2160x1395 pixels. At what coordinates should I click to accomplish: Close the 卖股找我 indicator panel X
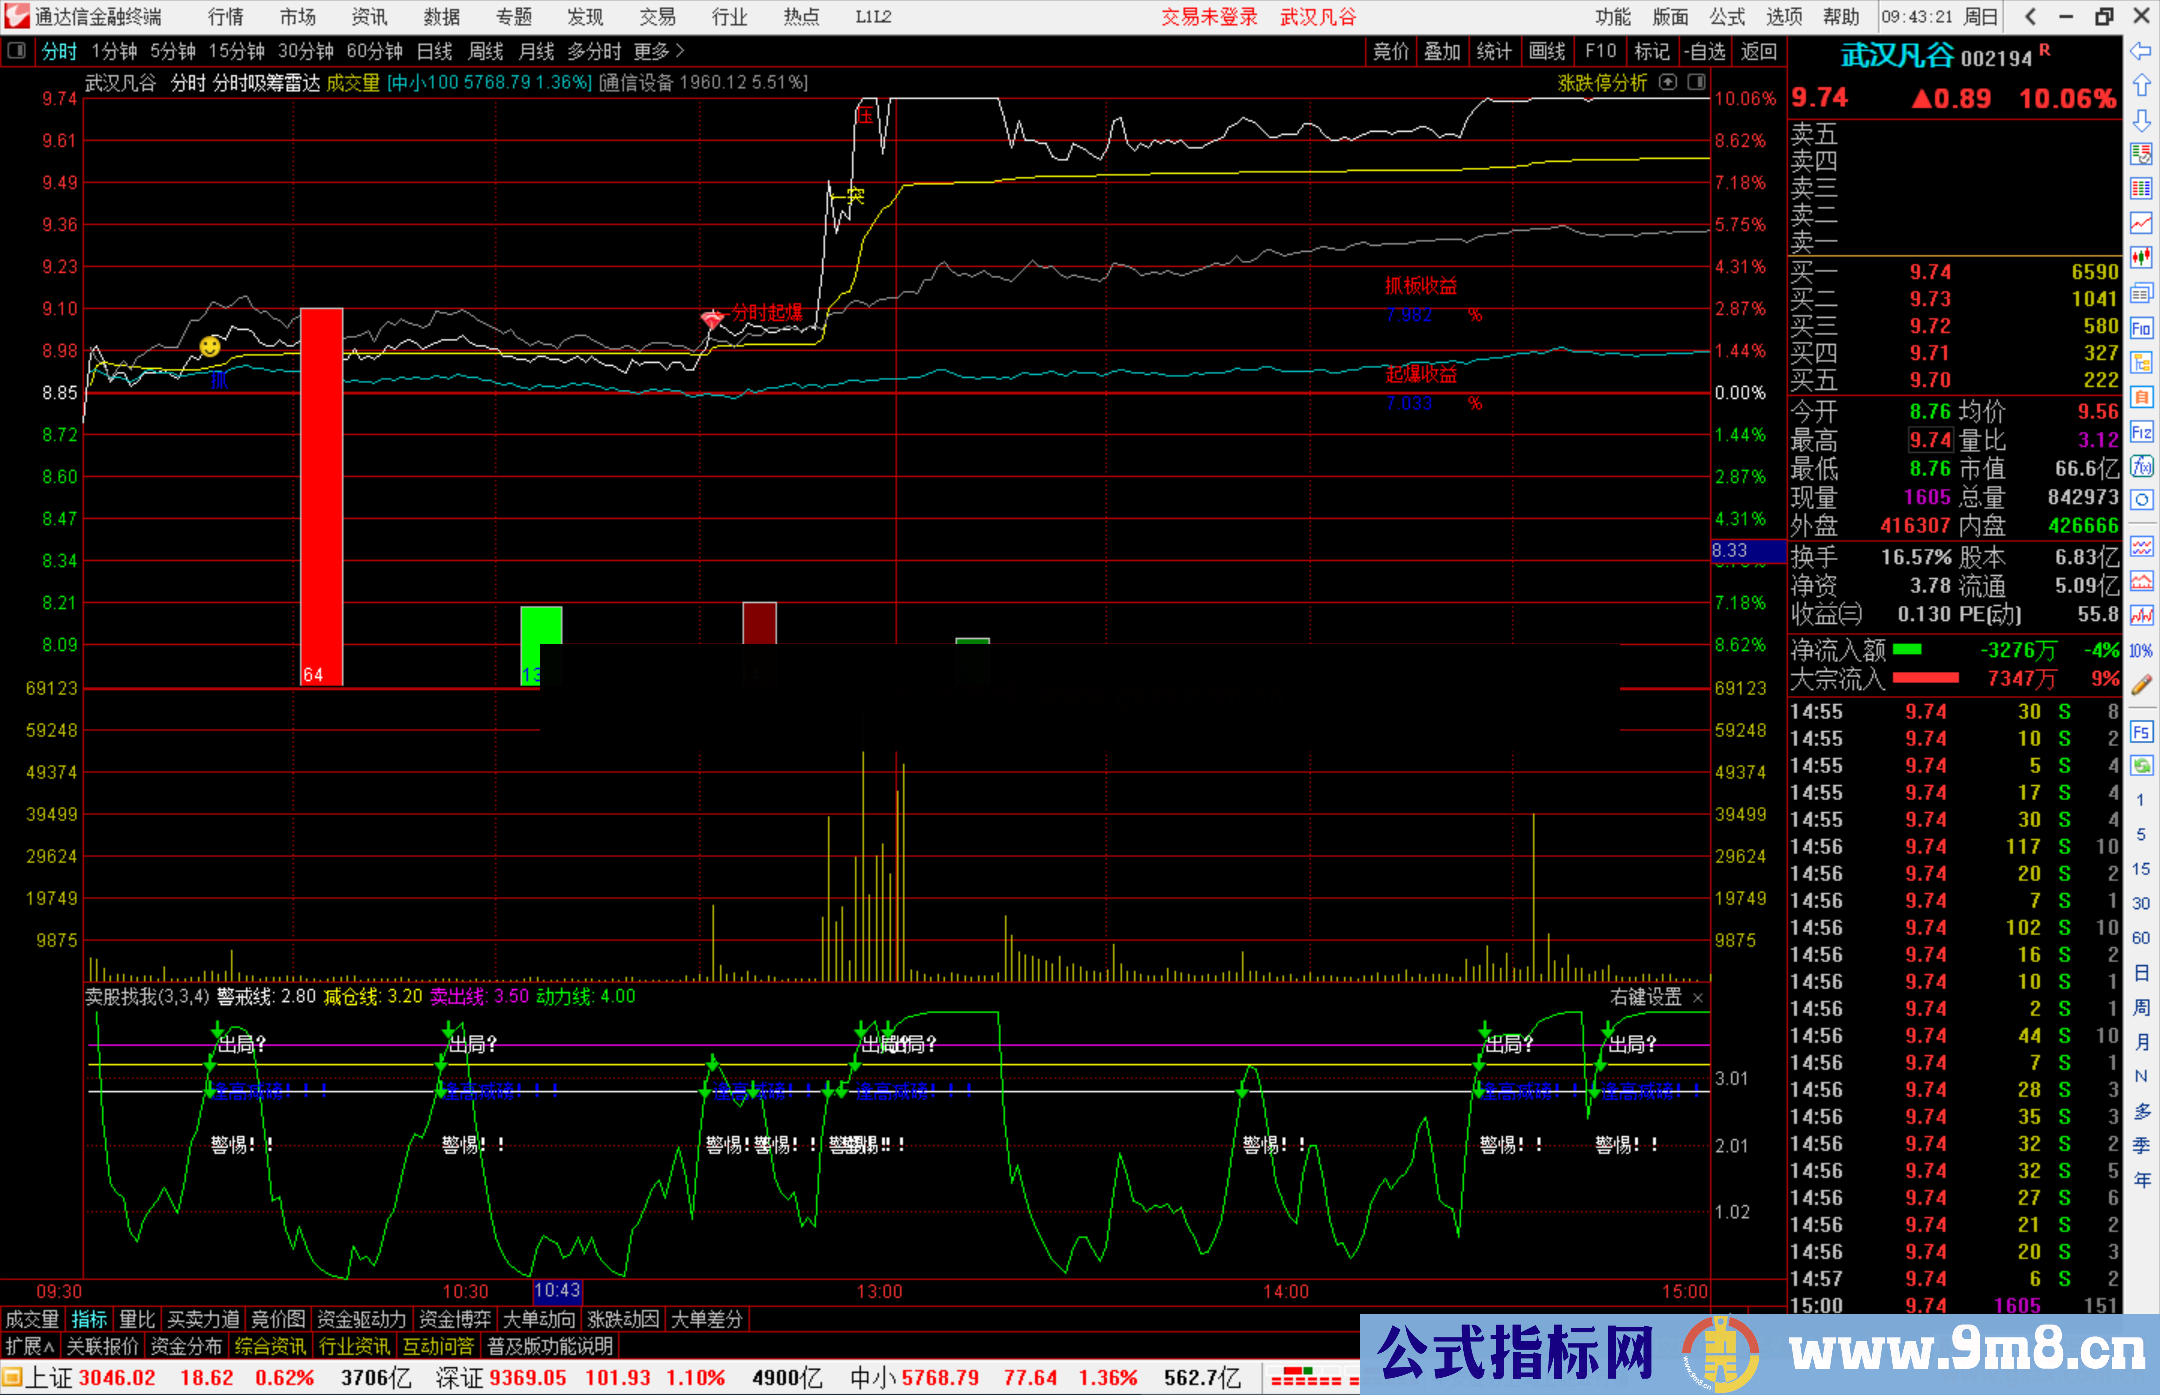click(x=1698, y=998)
